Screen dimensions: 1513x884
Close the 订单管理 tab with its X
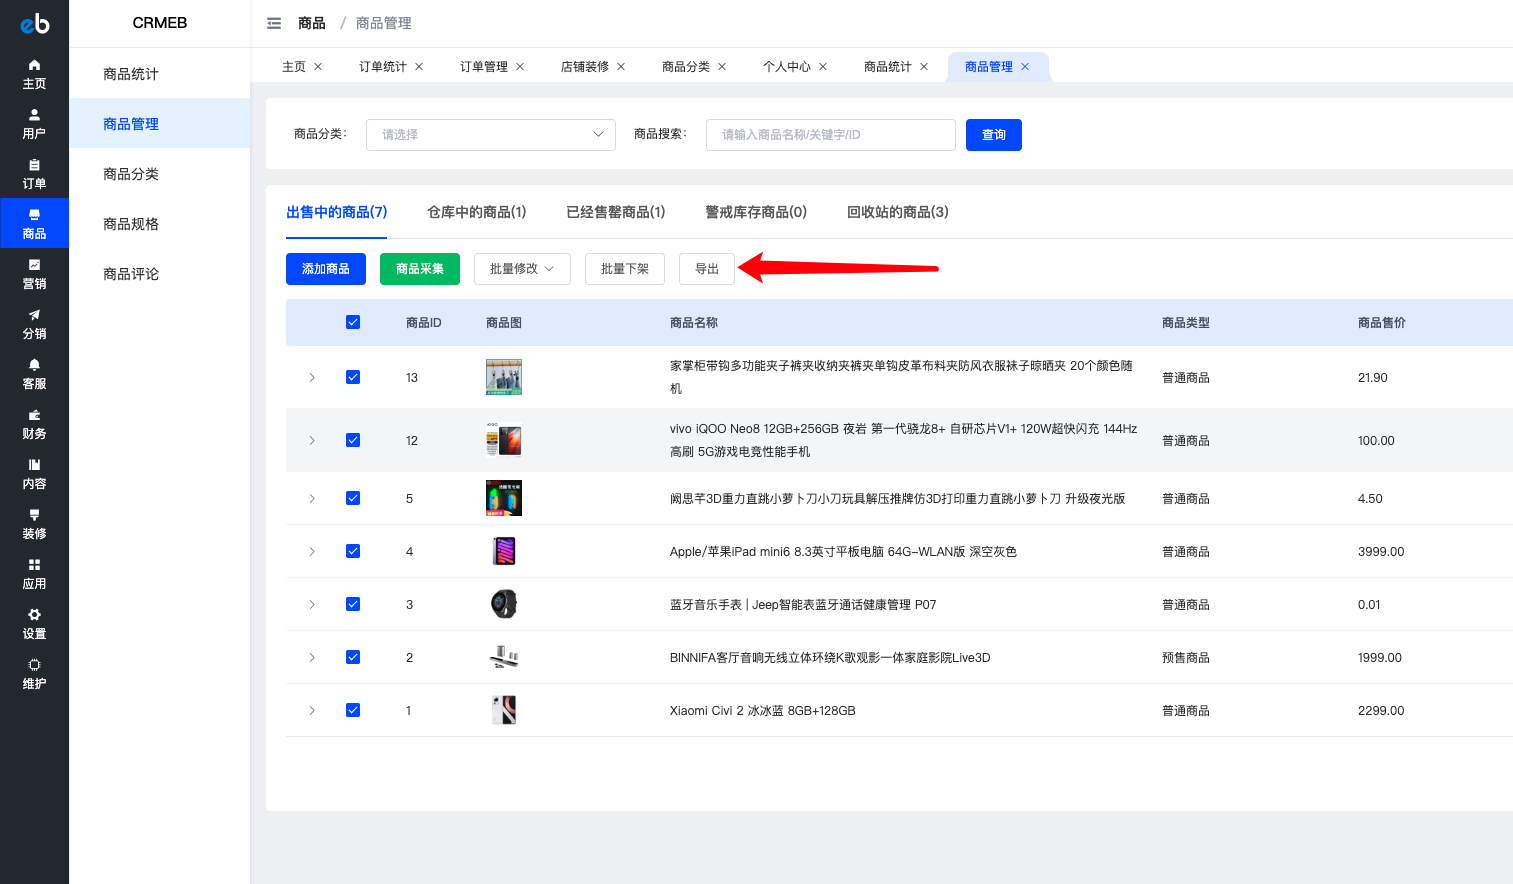click(x=520, y=67)
